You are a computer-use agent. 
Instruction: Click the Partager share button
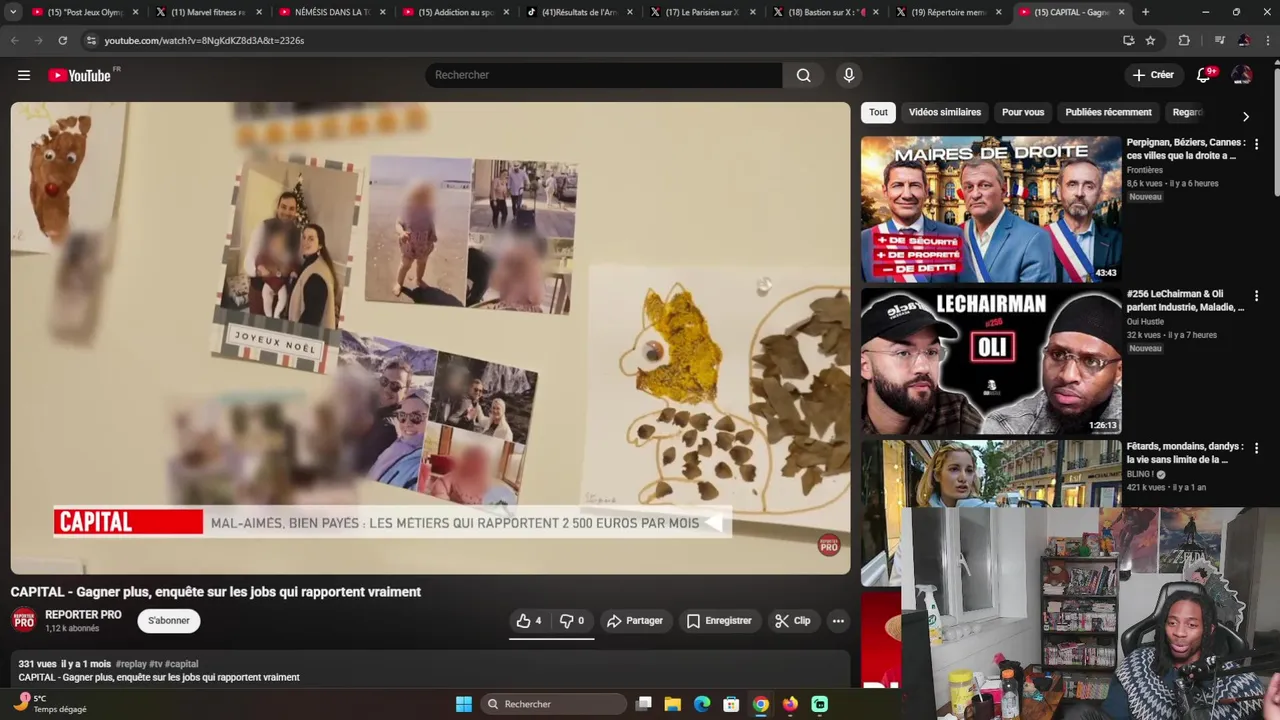pyautogui.click(x=635, y=621)
